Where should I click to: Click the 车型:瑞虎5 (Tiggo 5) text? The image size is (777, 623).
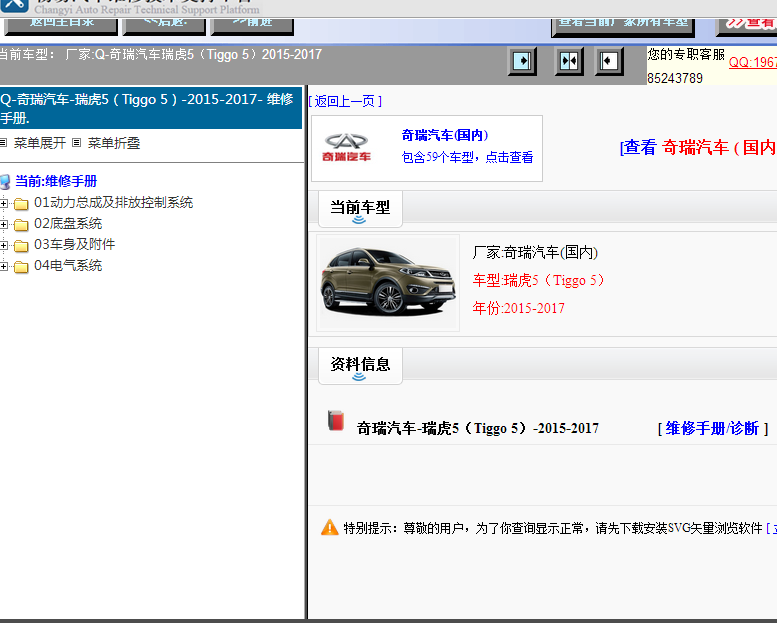(x=539, y=281)
